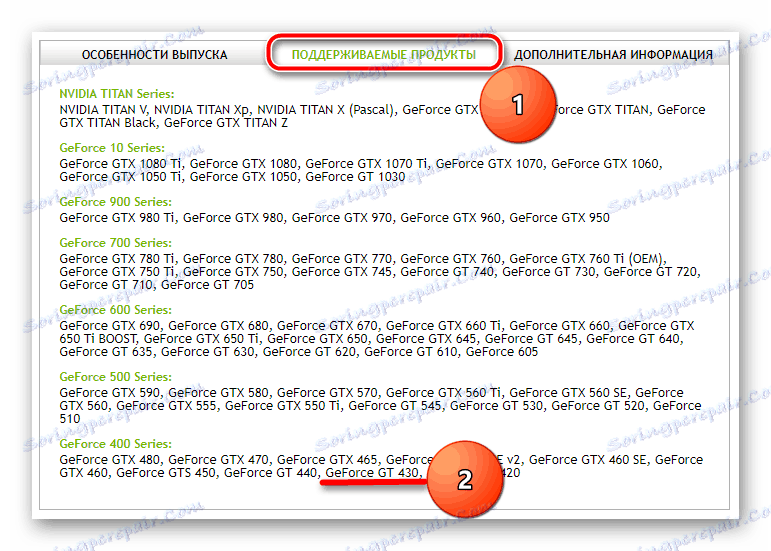
Task: Open the ДОПОЛНИТЕЛЬНАЯ ИНФОРМАЦИЯ tab
Action: 613,55
